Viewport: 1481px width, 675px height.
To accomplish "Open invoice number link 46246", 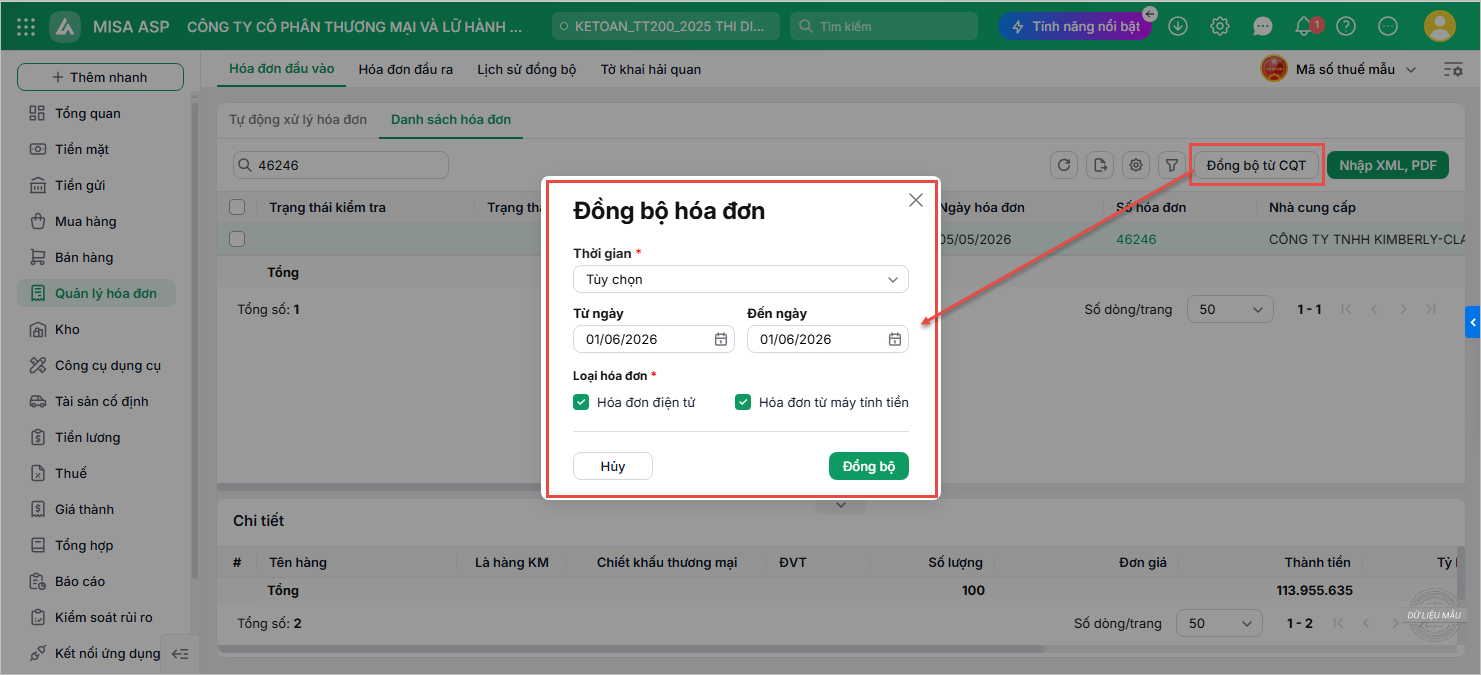I will 1136,239.
